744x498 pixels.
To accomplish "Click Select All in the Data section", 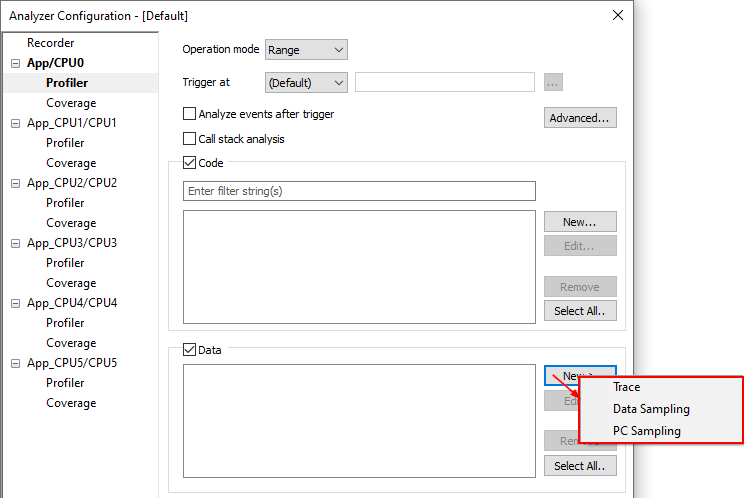I will pos(580,466).
